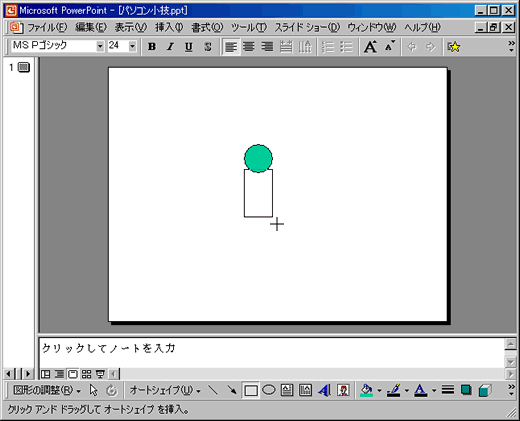Open fill color dropdown arrow
The width and height of the screenshot is (520, 421).
tap(379, 390)
